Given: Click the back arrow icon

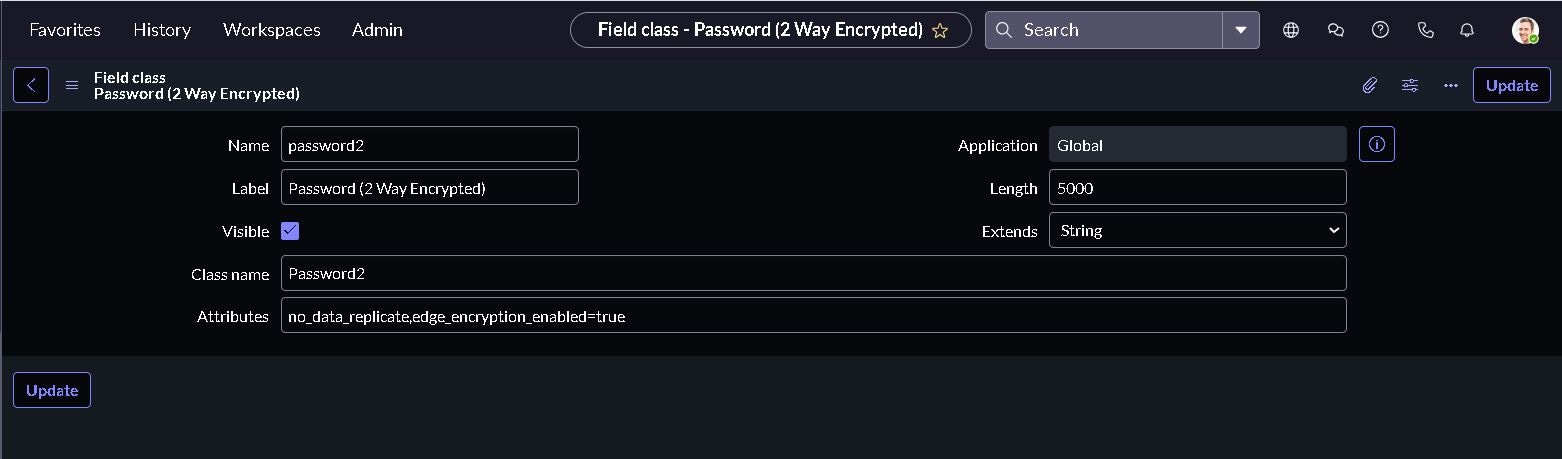Looking at the screenshot, I should (x=31, y=85).
